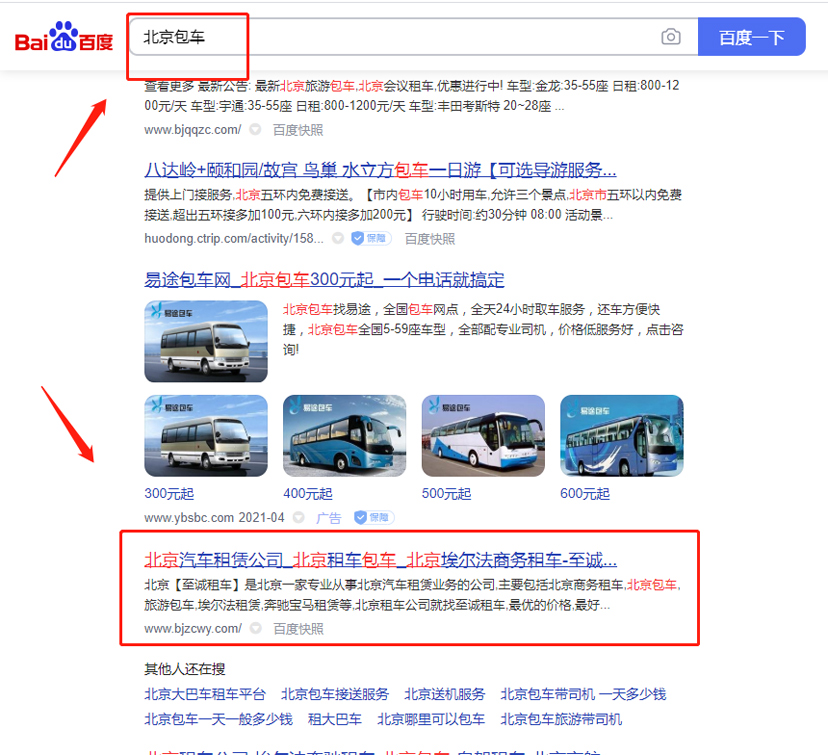Image resolution: width=828 pixels, height=755 pixels.
Task: Select related search 租大巴车
Action: coord(335,719)
